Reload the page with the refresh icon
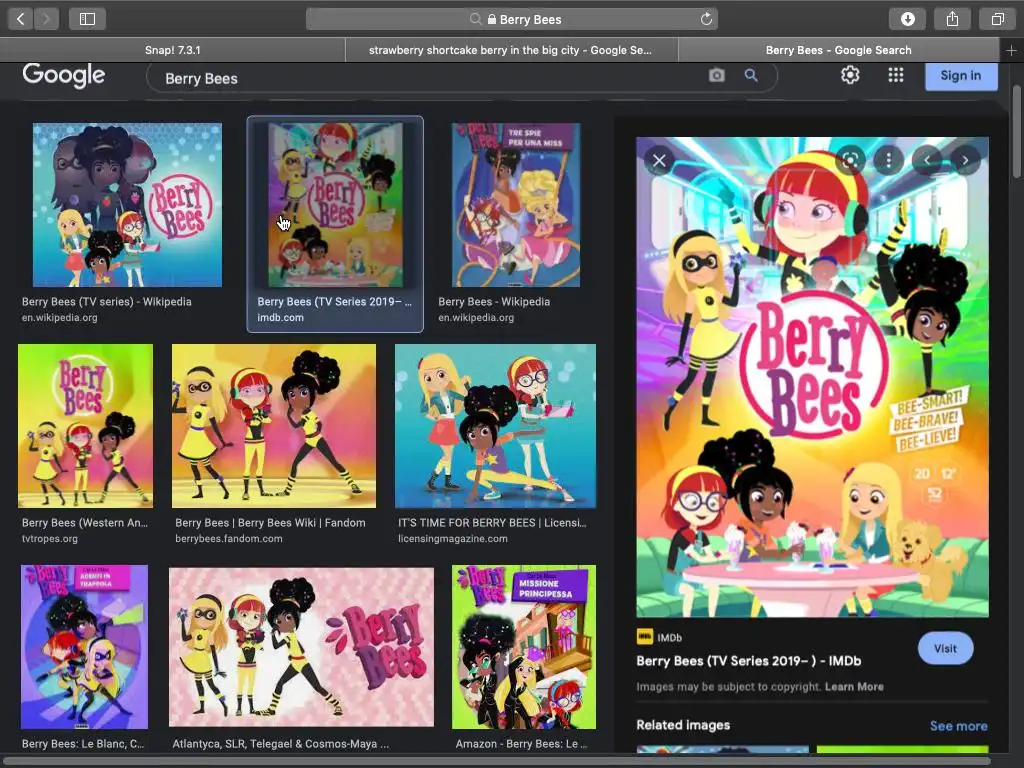The image size is (1024, 768). point(706,19)
